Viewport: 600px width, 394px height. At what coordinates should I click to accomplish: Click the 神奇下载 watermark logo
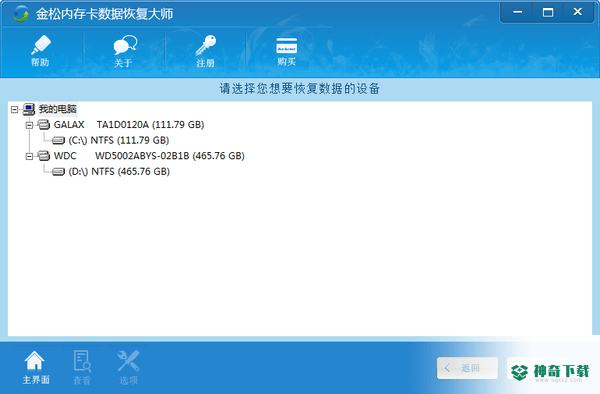550,371
